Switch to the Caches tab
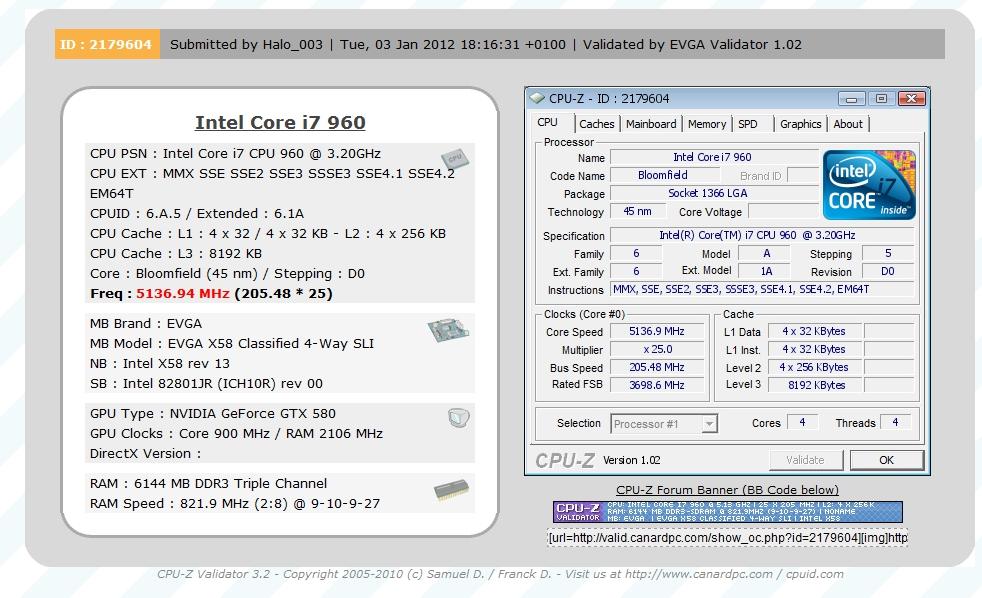 (x=596, y=124)
